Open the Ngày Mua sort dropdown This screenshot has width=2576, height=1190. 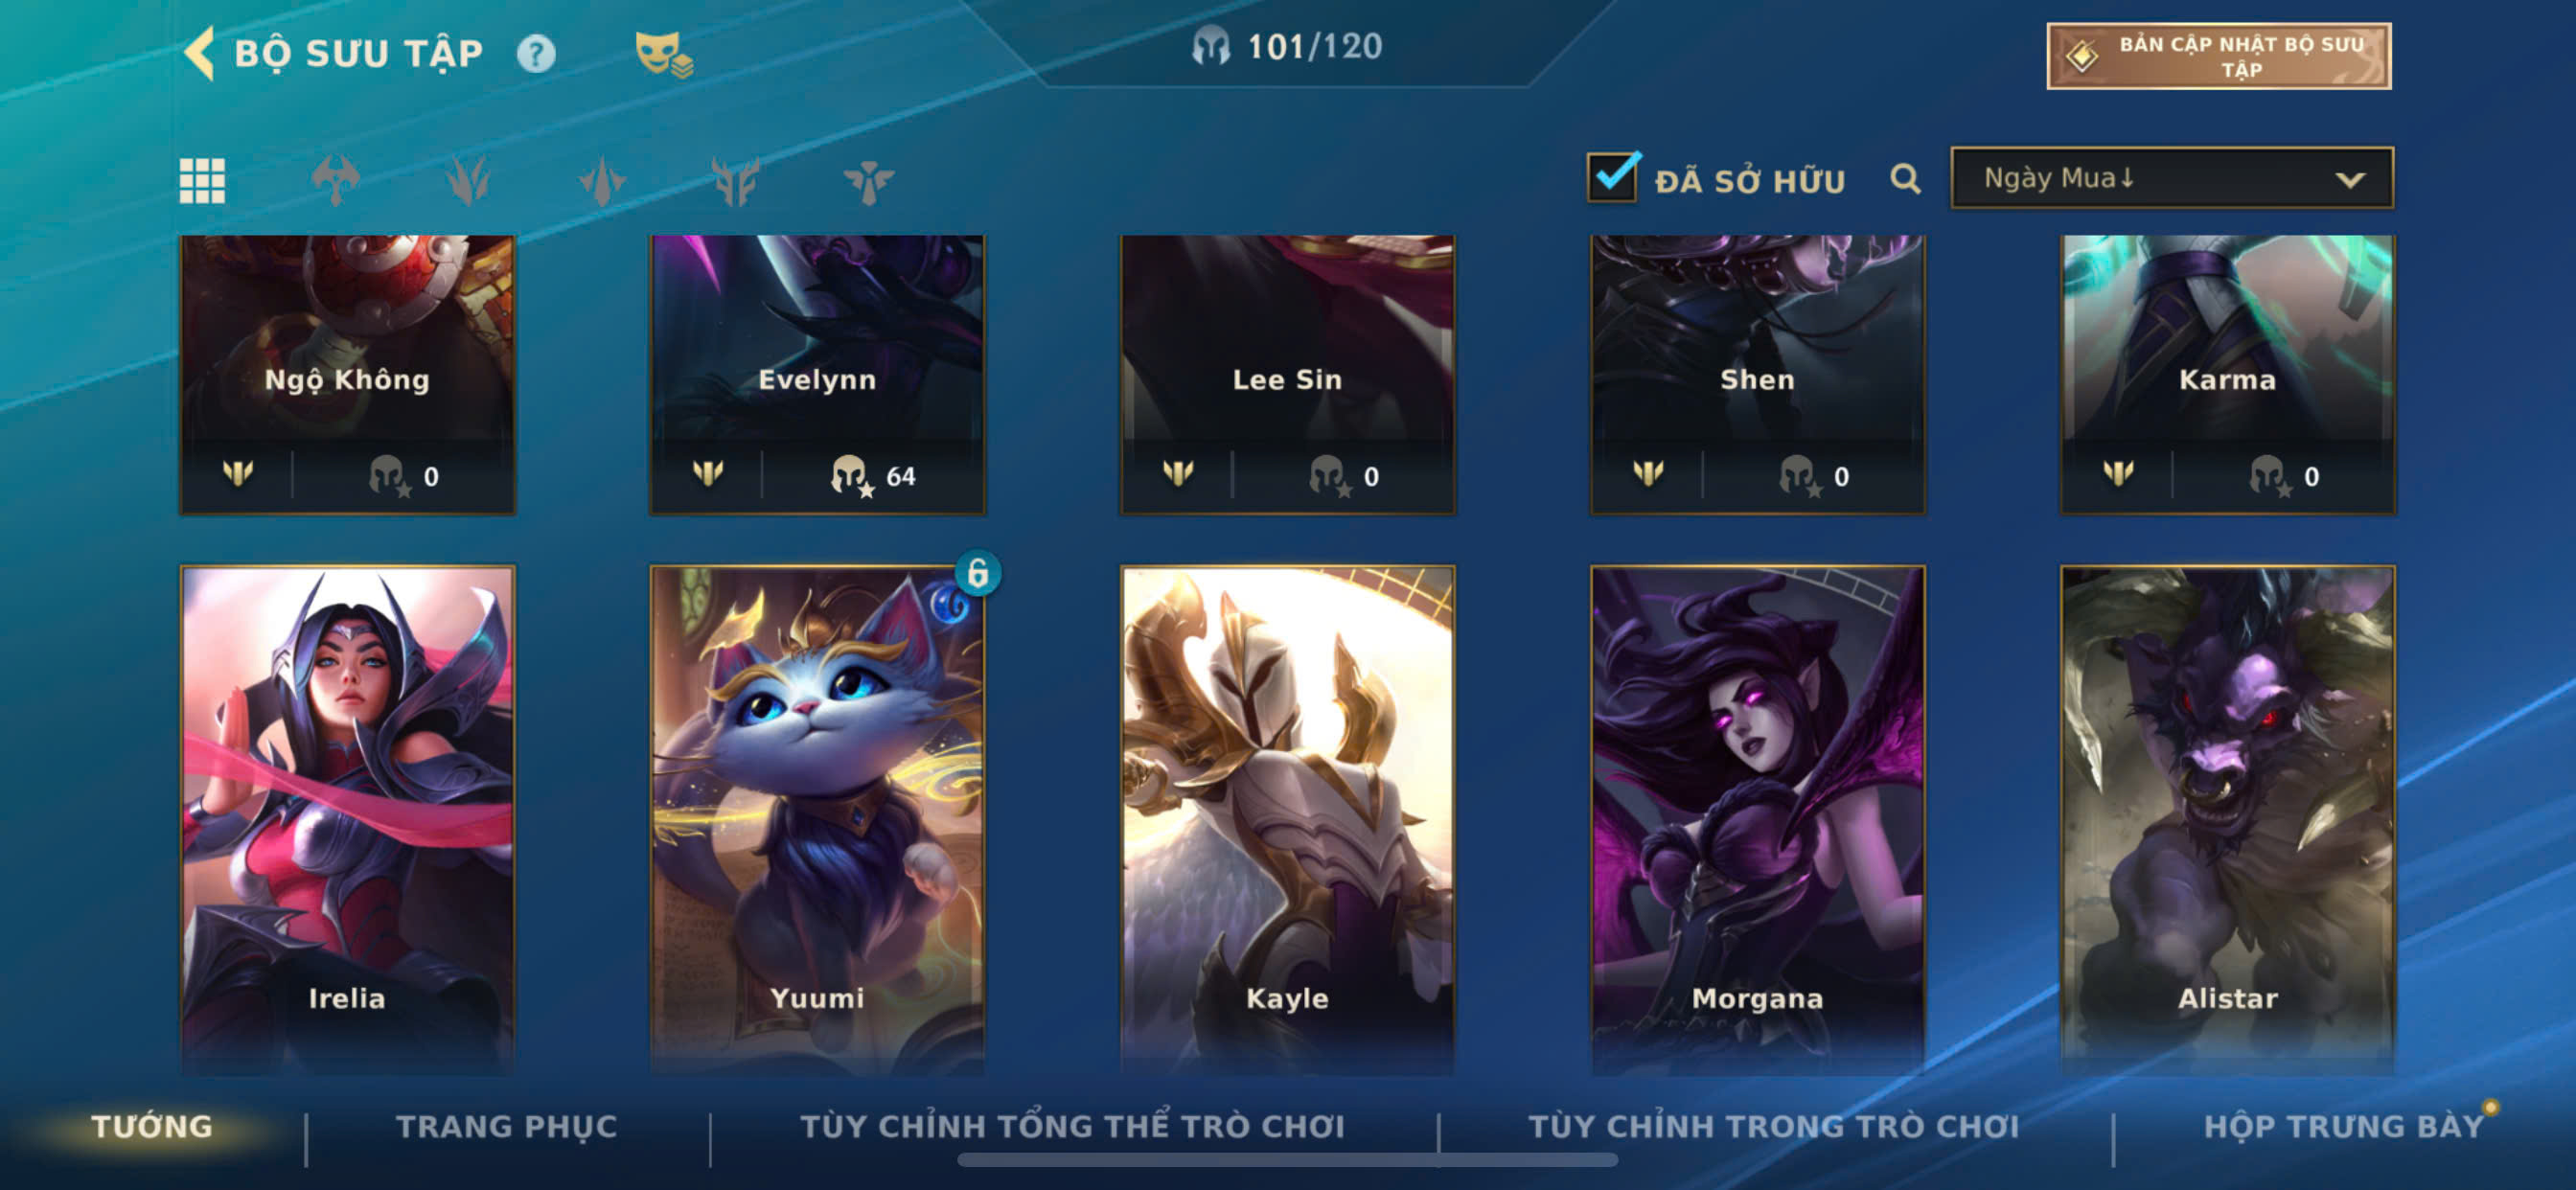pos(2171,178)
